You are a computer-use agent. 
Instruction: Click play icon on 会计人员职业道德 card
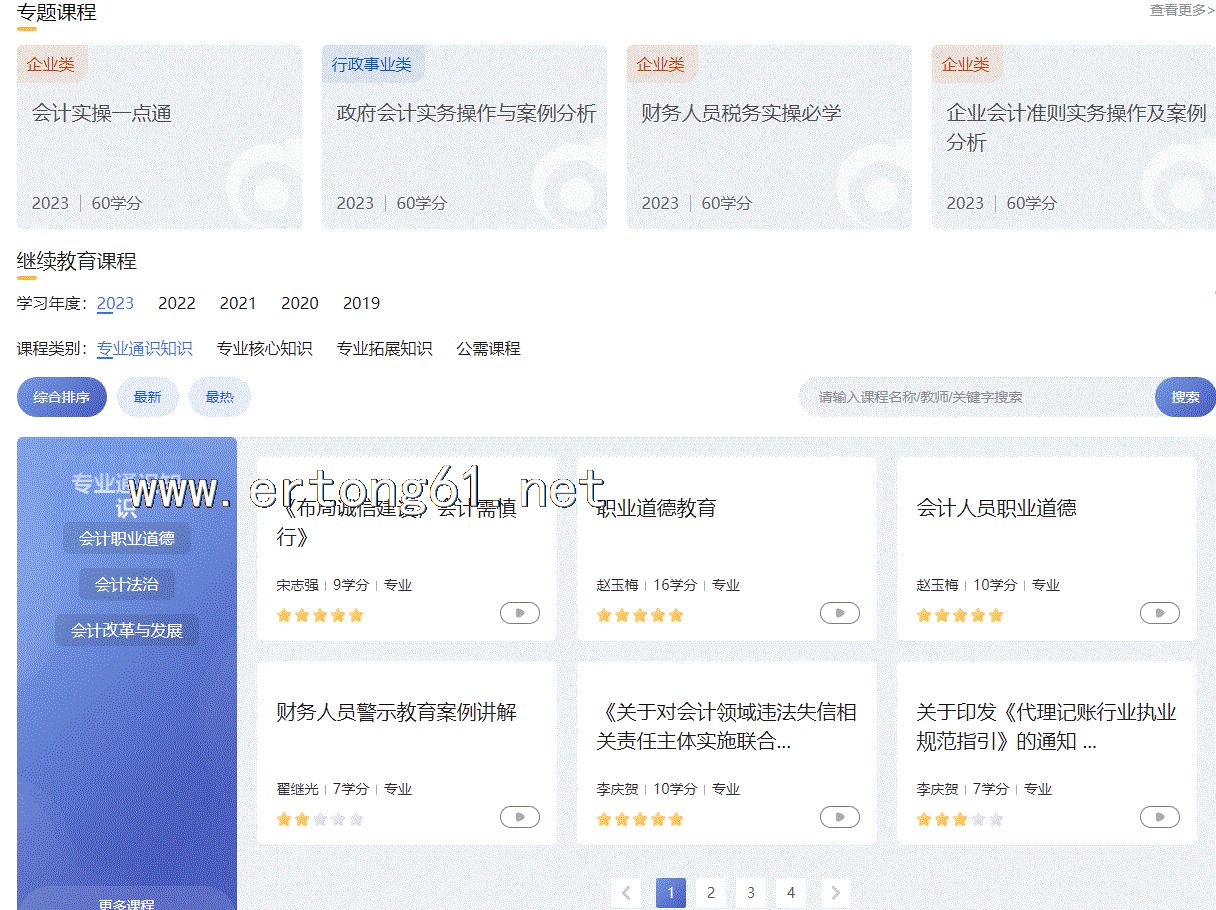(x=1159, y=613)
